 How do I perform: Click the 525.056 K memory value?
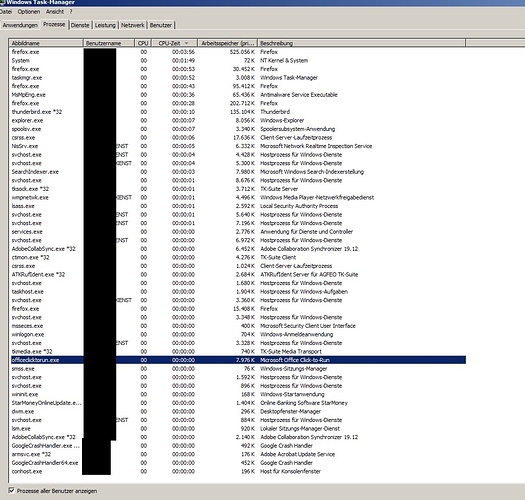[x=242, y=52]
